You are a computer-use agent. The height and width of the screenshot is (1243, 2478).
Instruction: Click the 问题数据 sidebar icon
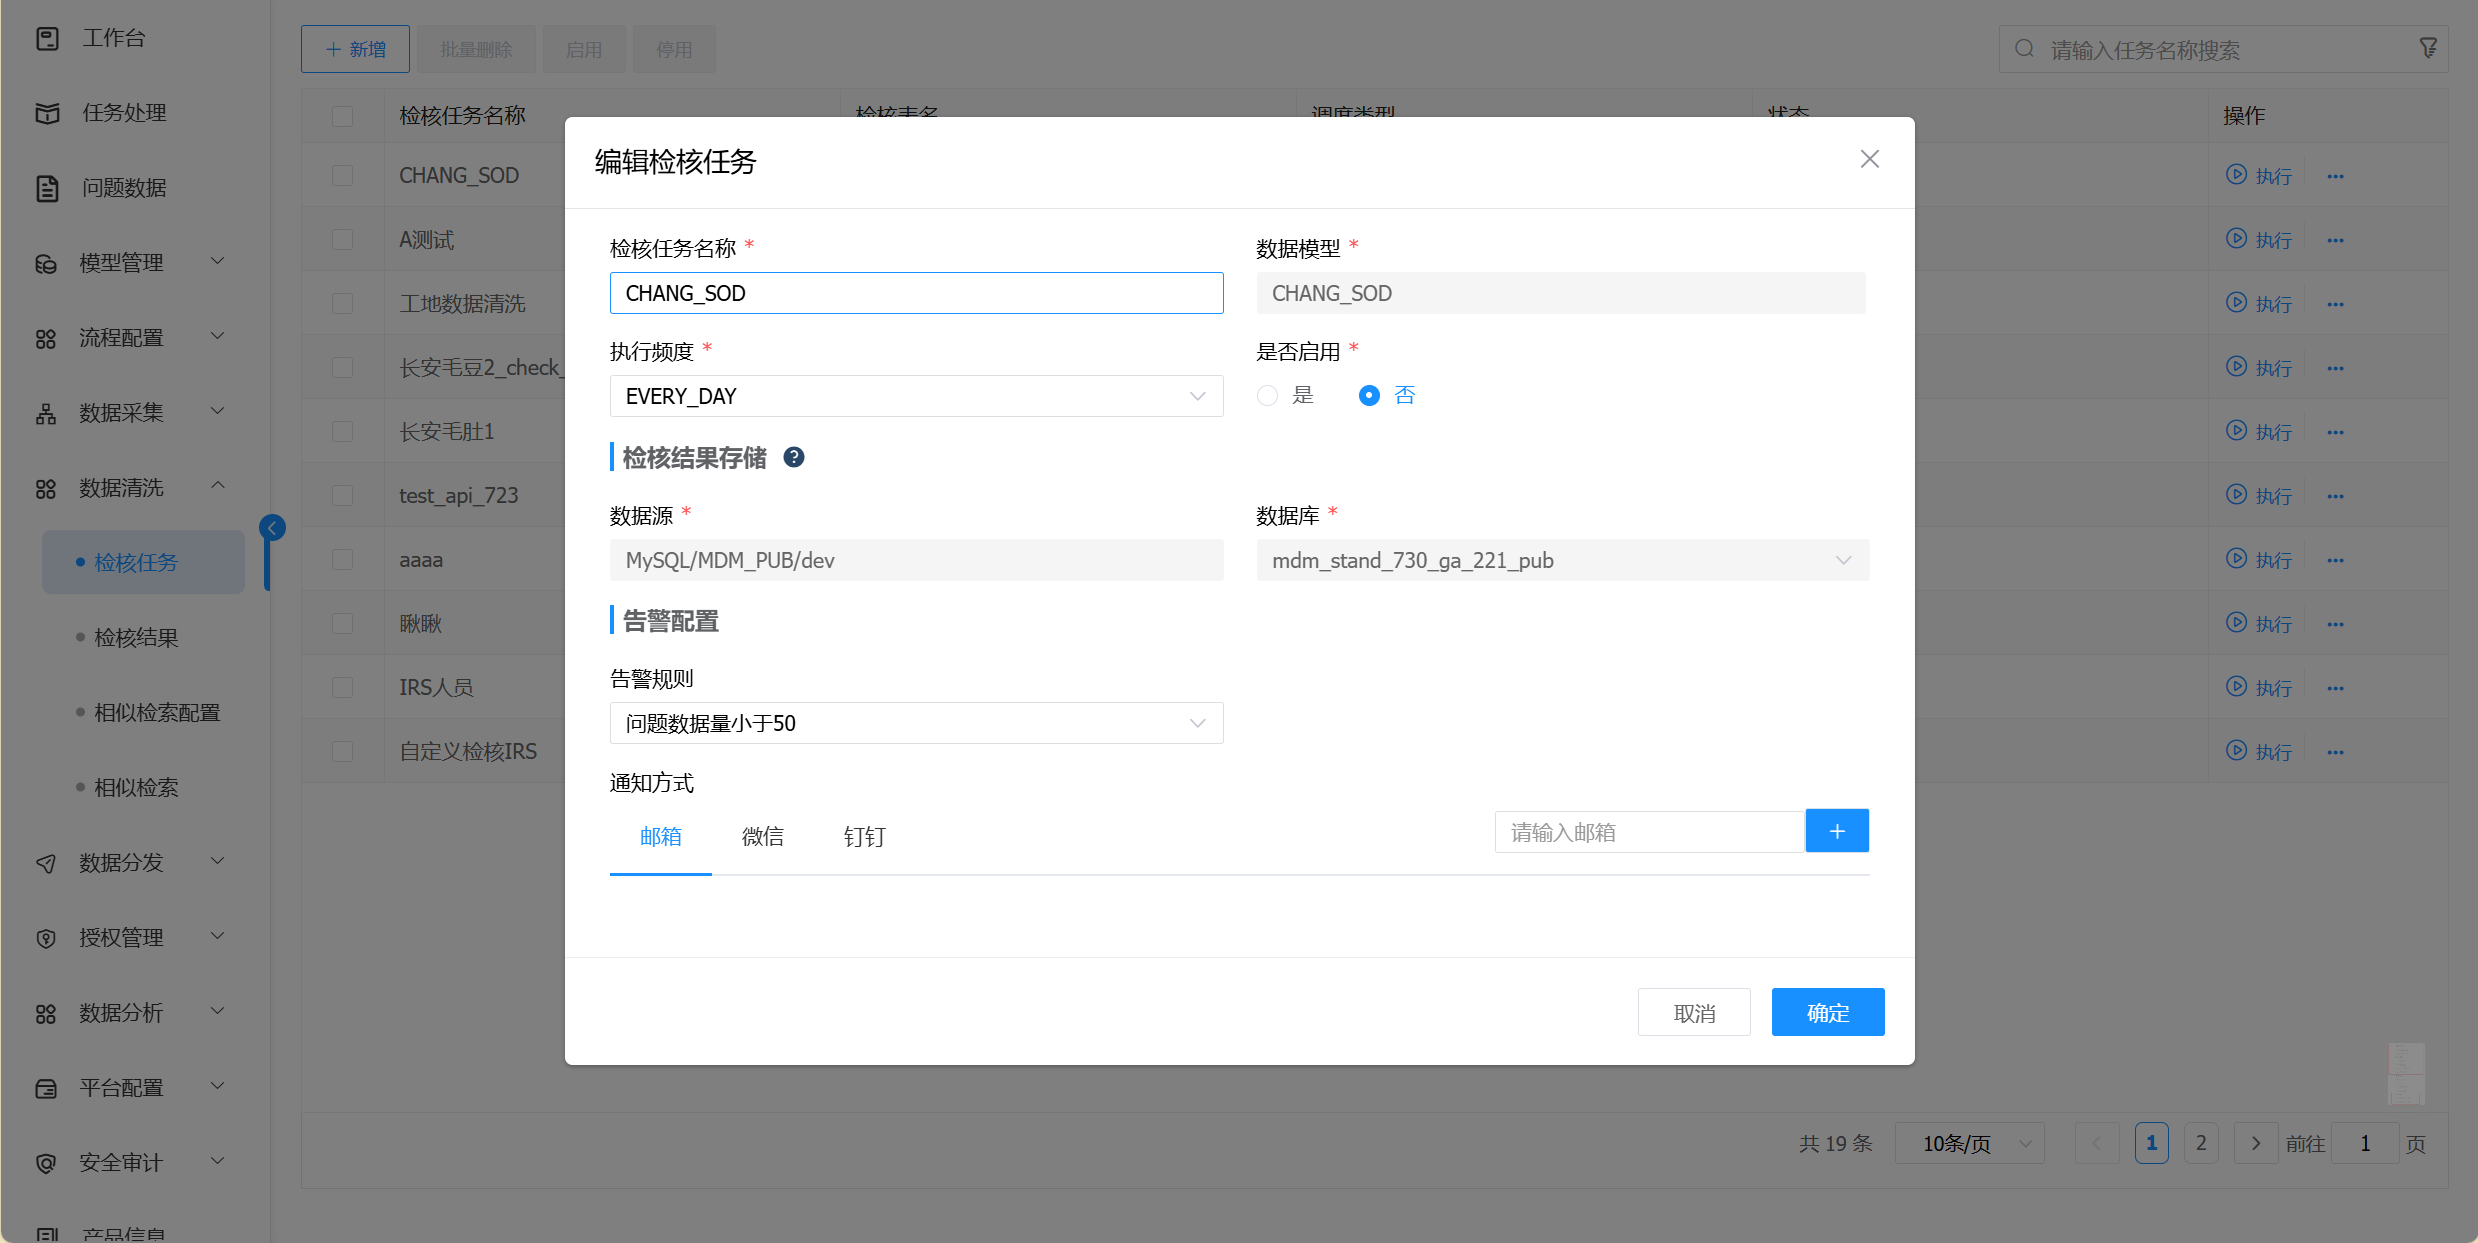pos(47,188)
